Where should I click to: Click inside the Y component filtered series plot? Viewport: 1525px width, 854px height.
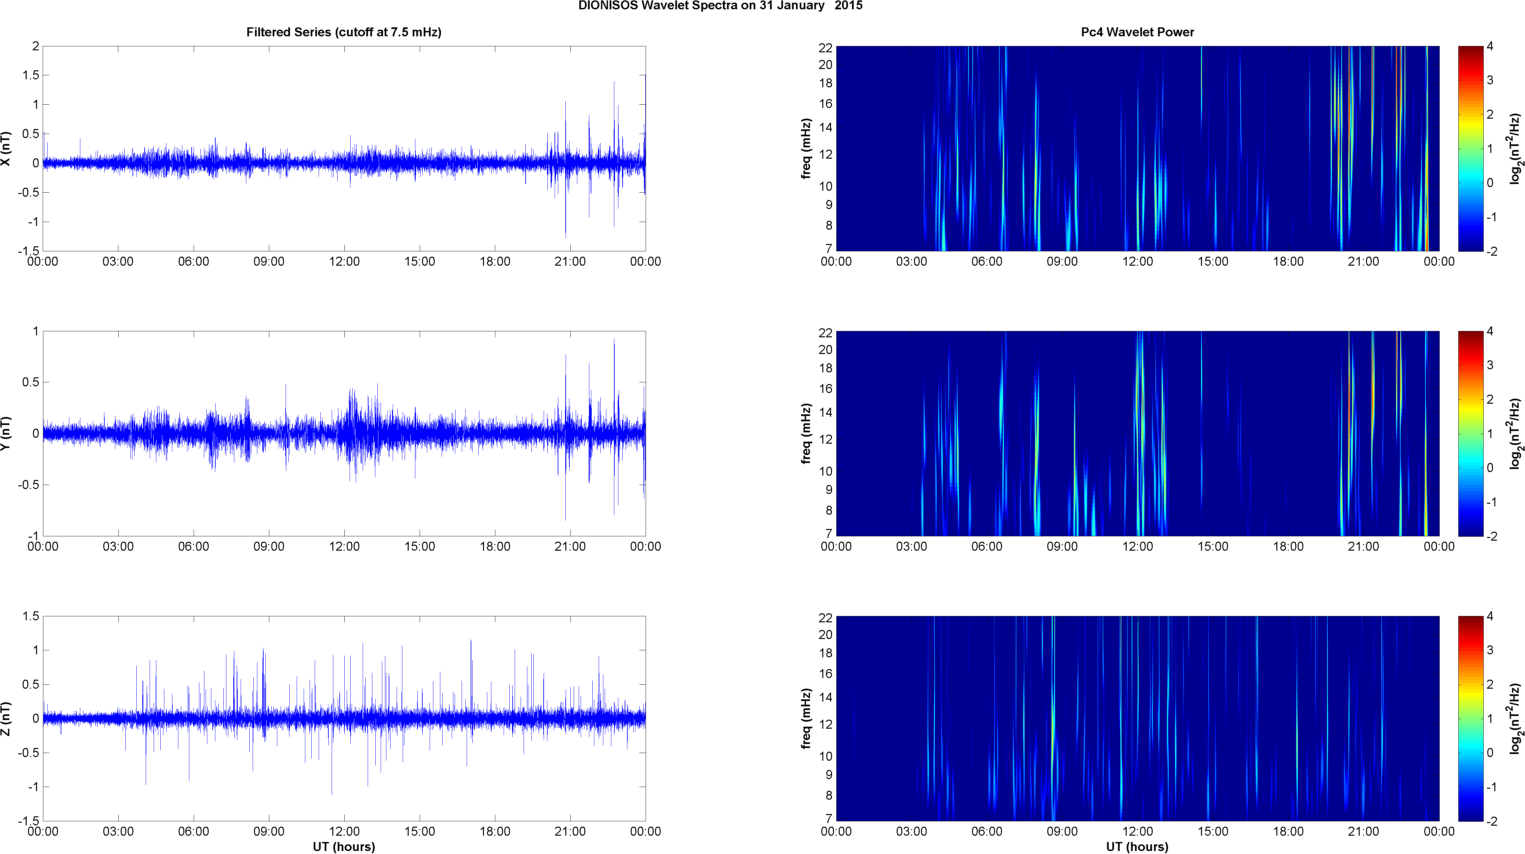click(344, 433)
